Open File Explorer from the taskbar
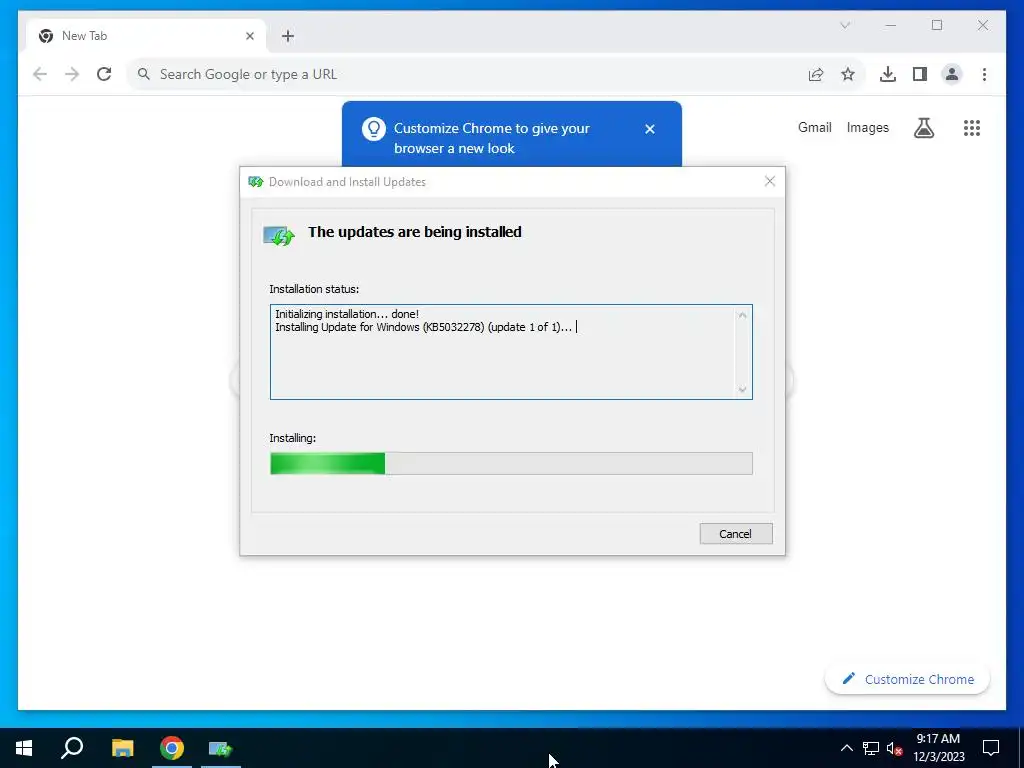Image resolution: width=1024 pixels, height=768 pixels. click(x=122, y=748)
